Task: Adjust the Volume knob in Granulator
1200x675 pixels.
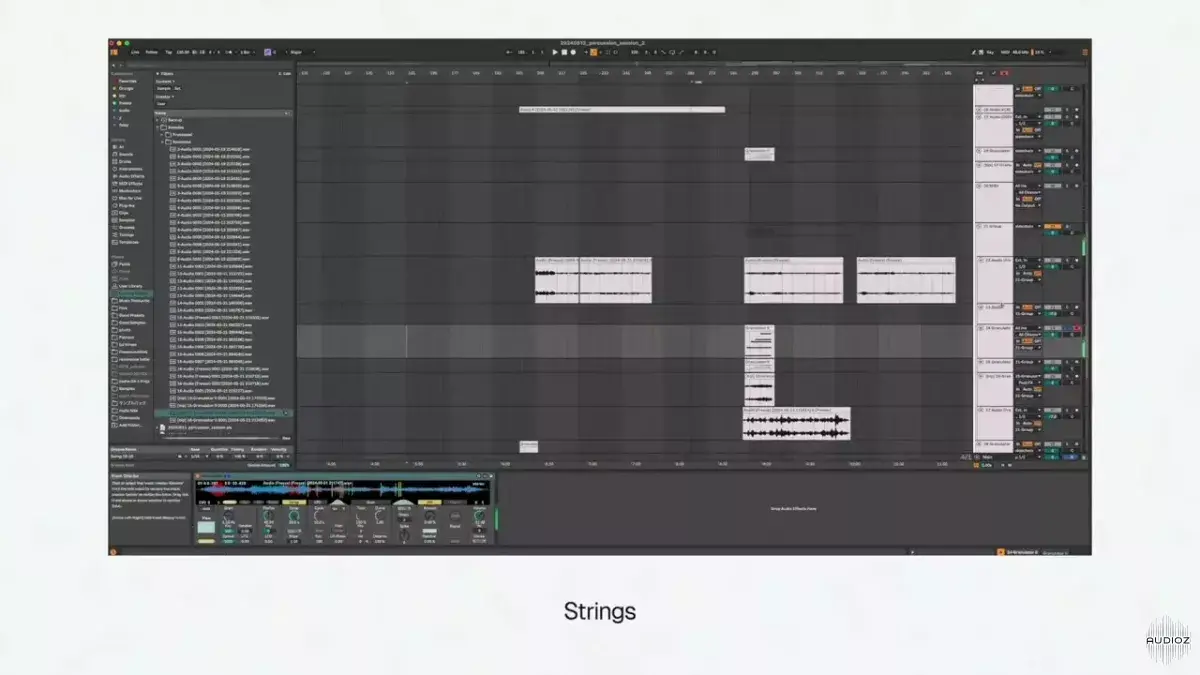Action: [480, 516]
